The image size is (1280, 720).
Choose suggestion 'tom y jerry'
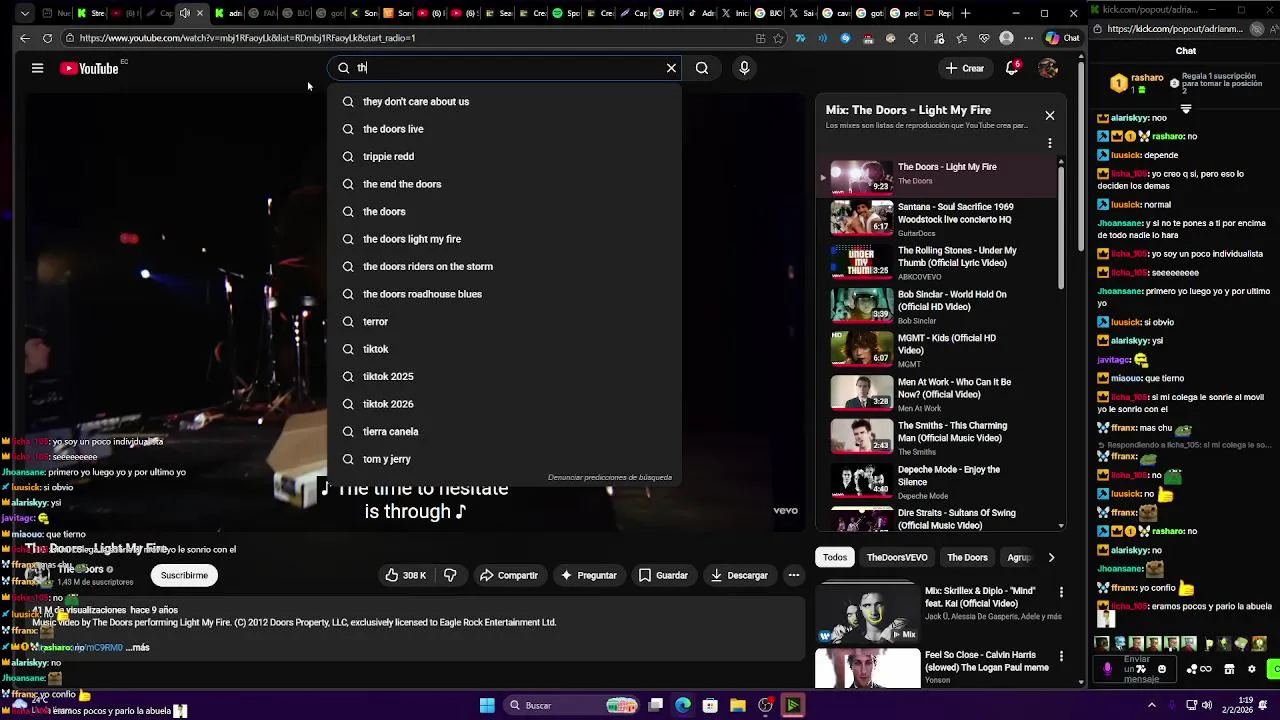[504, 459]
